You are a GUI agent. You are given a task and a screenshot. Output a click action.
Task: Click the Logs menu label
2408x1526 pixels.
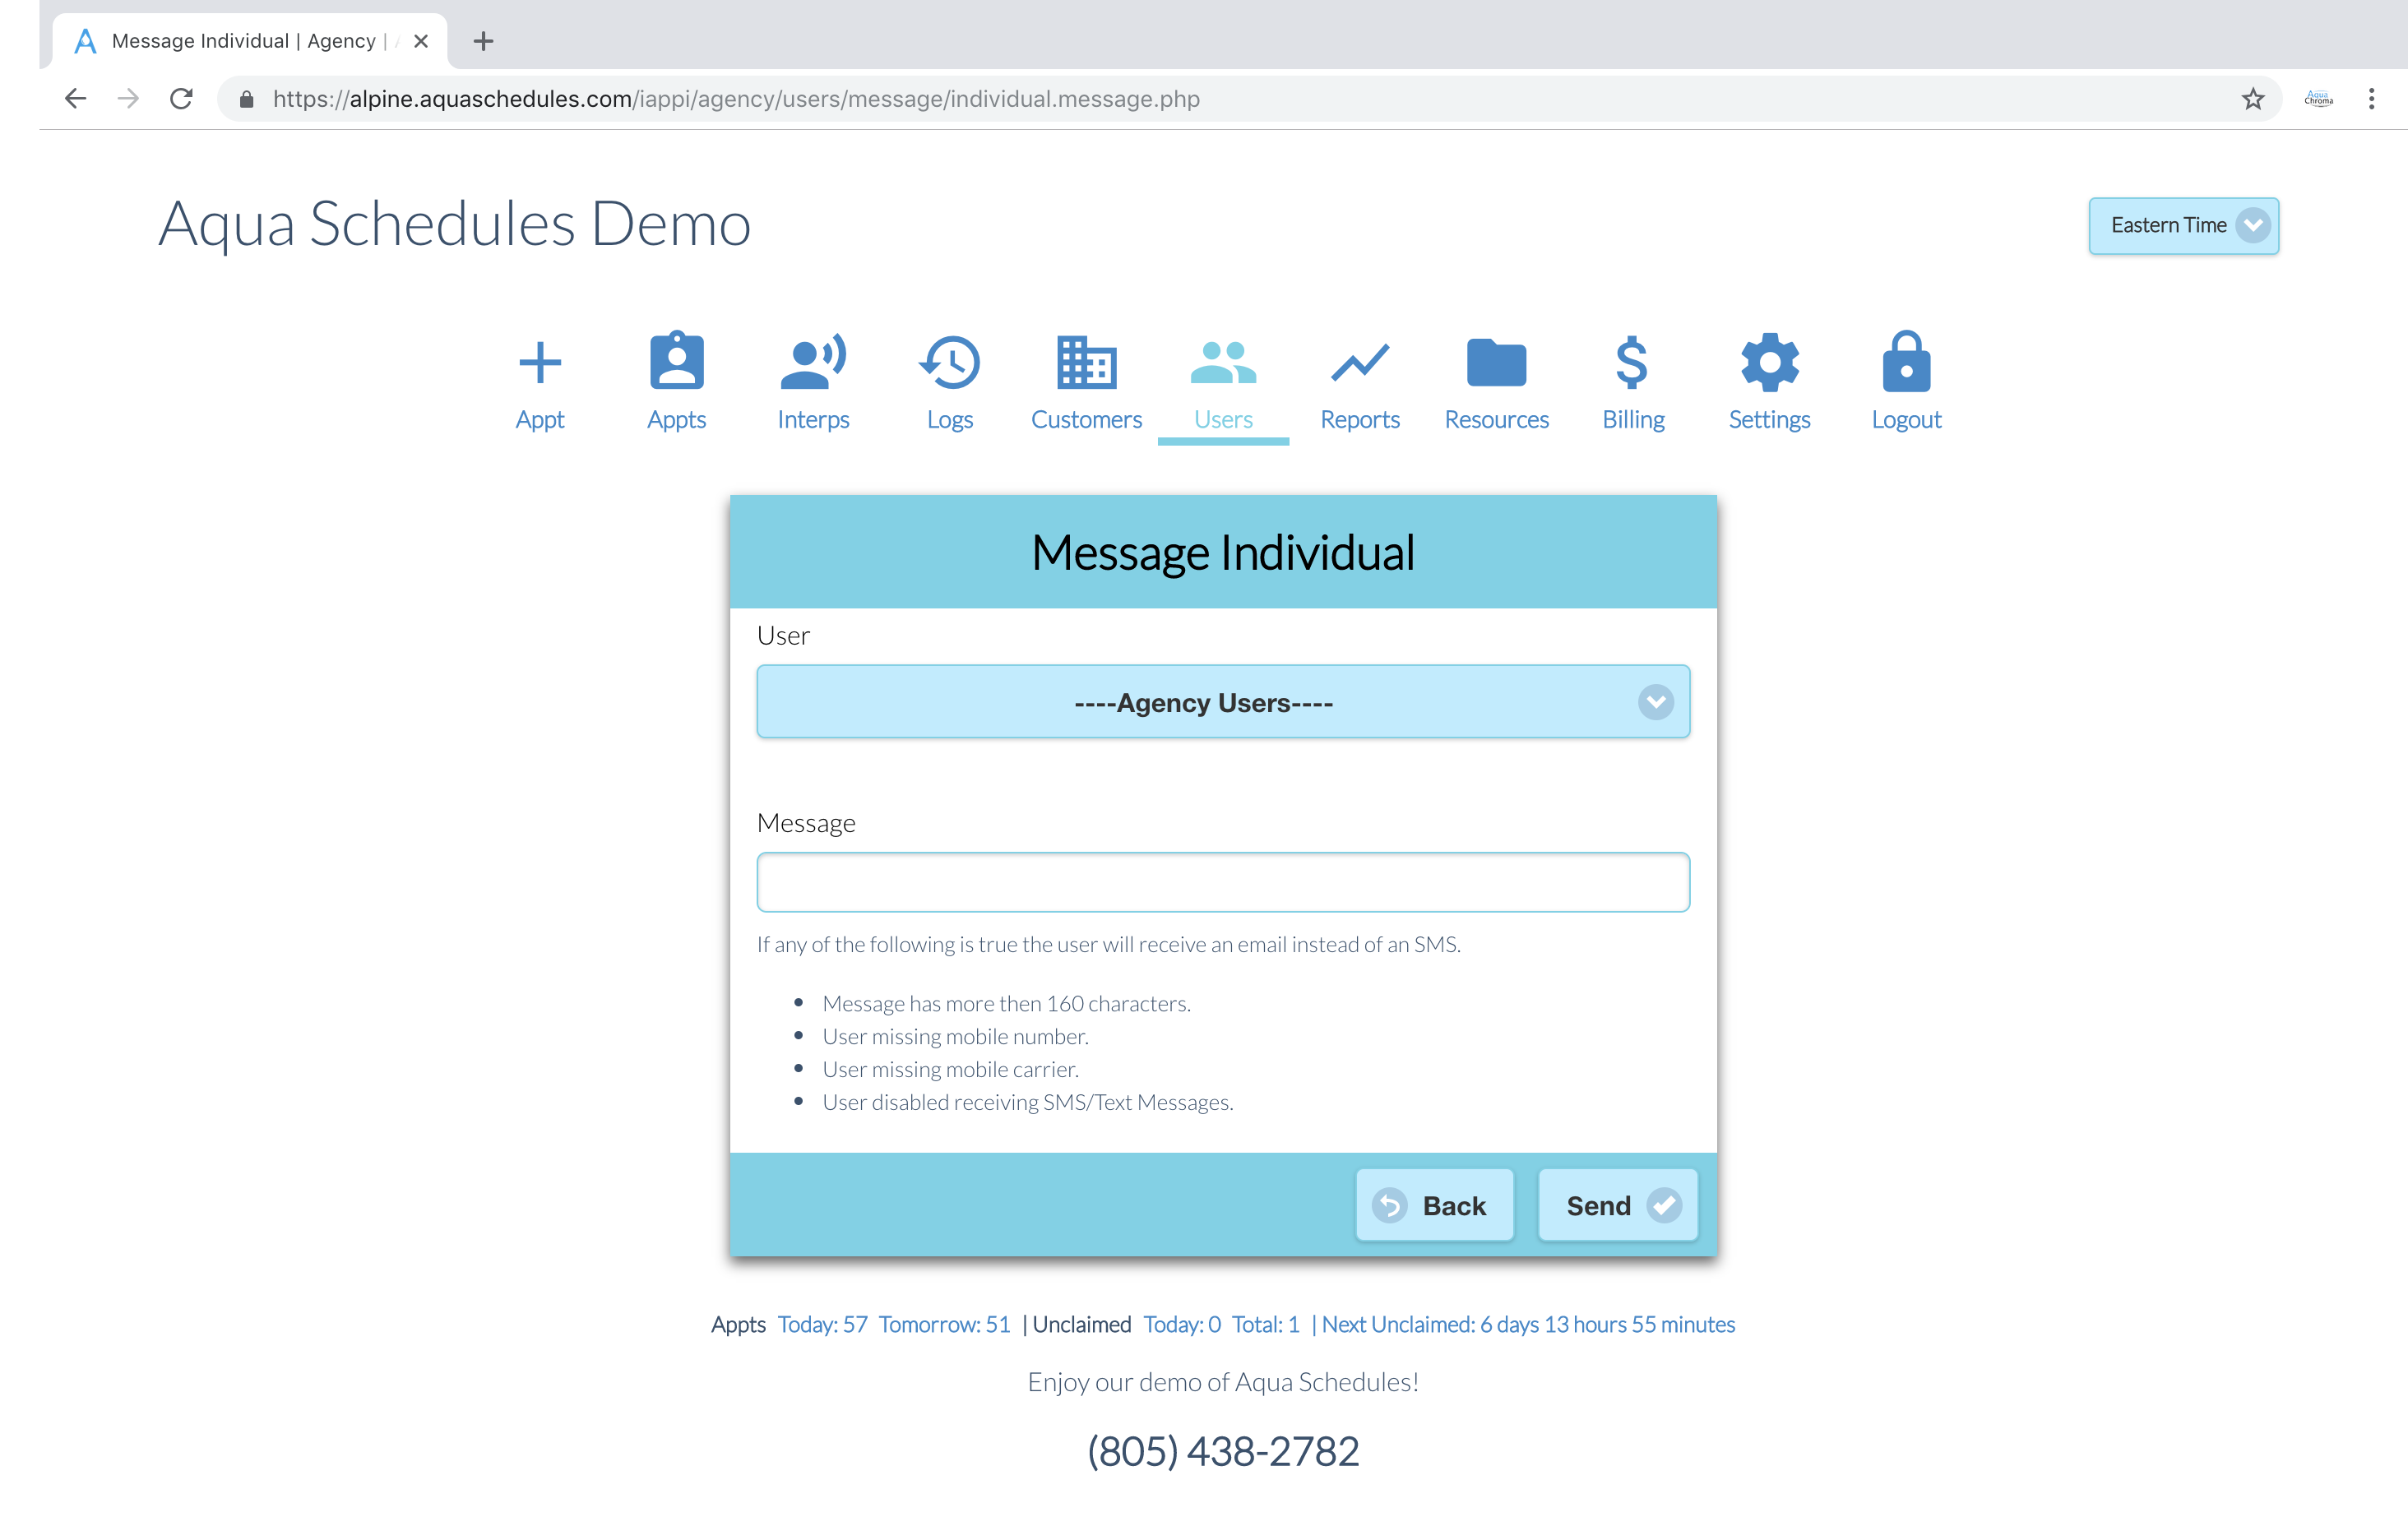949,419
